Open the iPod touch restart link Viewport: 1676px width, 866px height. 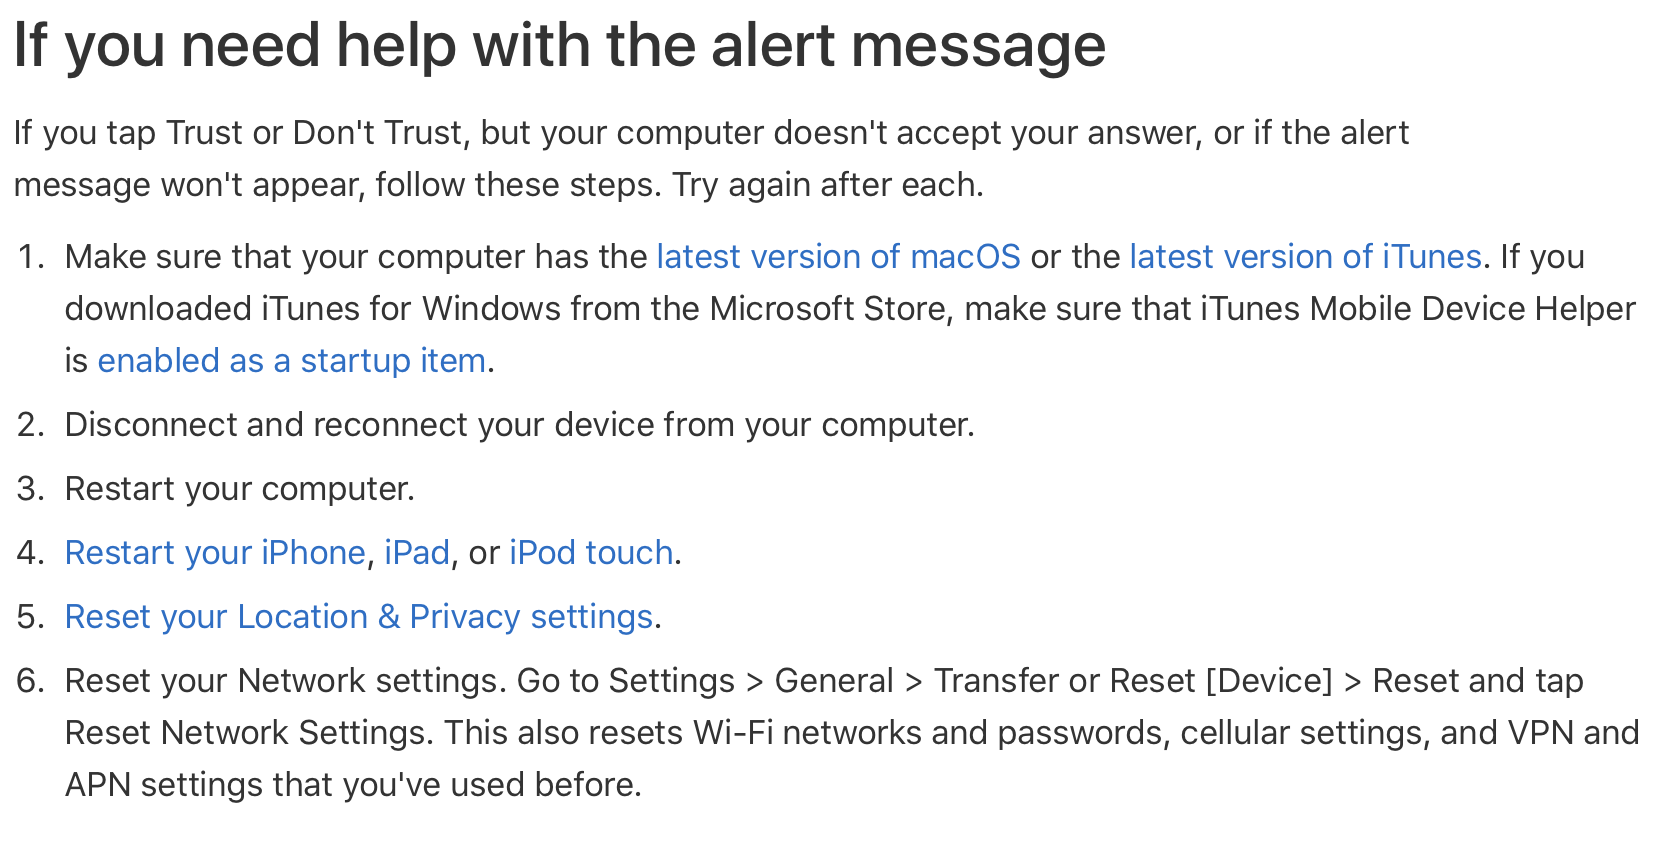591,553
